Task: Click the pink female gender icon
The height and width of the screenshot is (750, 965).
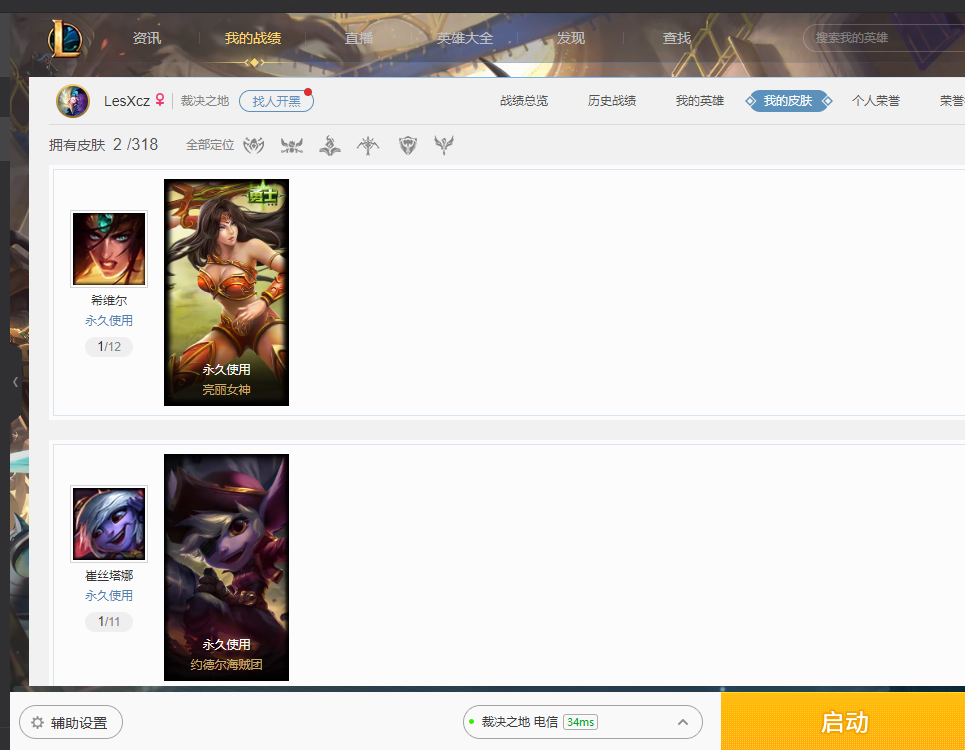Action: point(160,100)
